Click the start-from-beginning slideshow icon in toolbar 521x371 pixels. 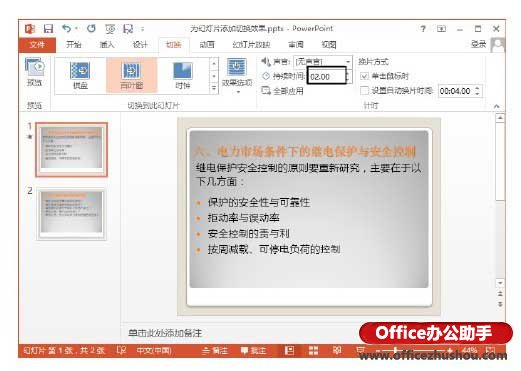[110, 29]
